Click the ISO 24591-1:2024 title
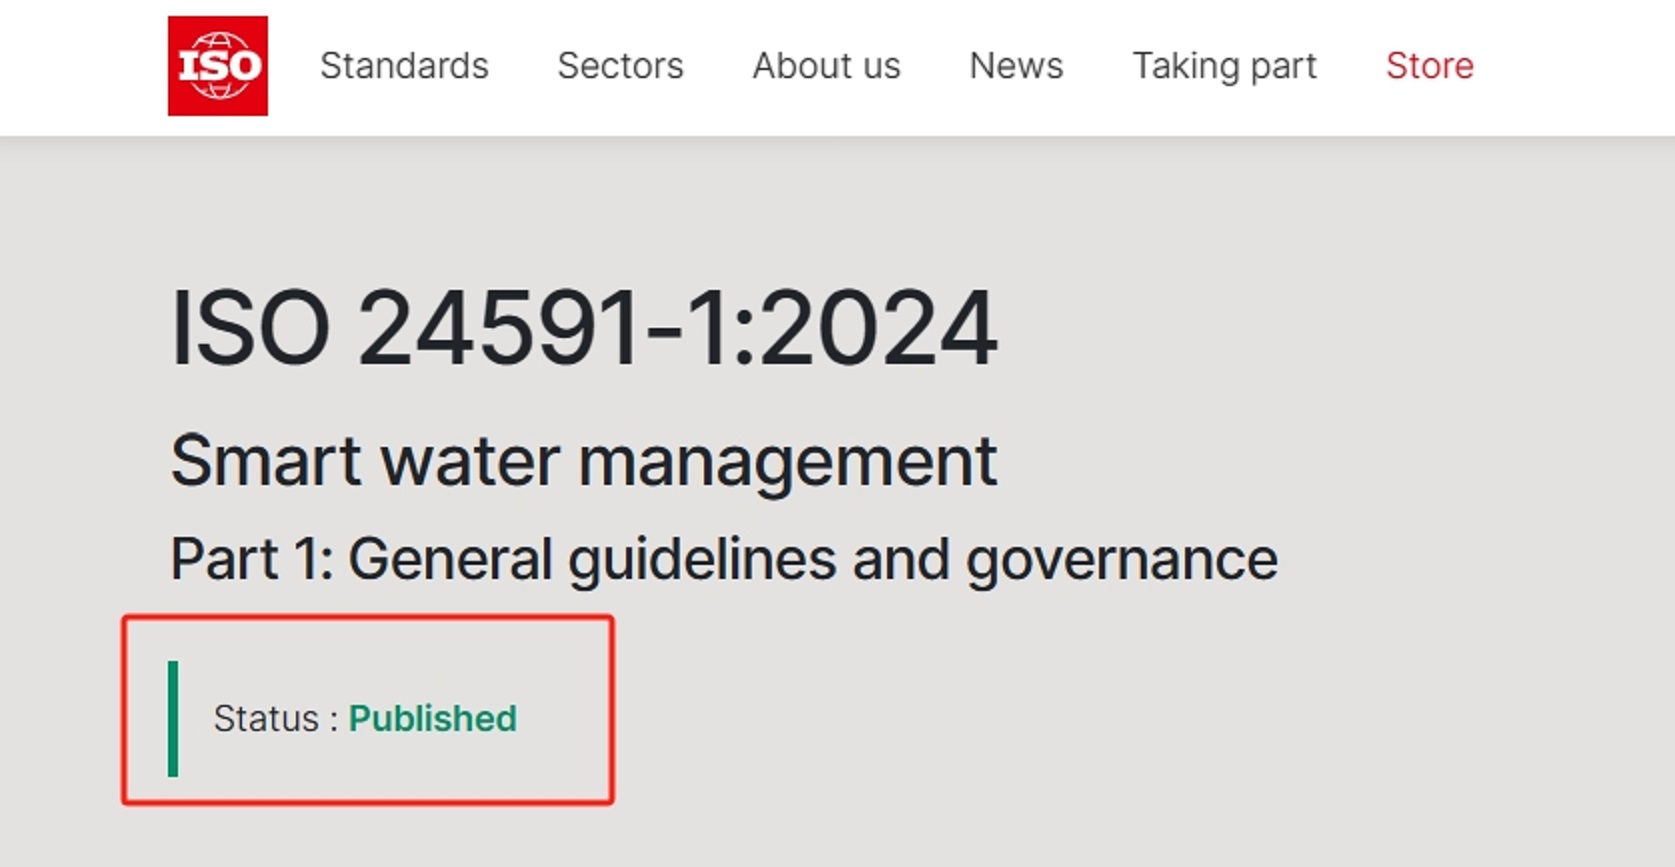This screenshot has height=867, width=1675. pyautogui.click(x=583, y=328)
